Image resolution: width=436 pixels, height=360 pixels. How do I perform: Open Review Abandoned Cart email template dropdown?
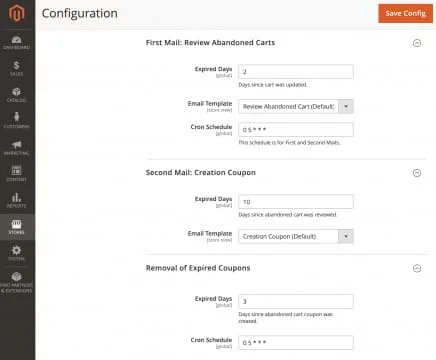pos(296,106)
